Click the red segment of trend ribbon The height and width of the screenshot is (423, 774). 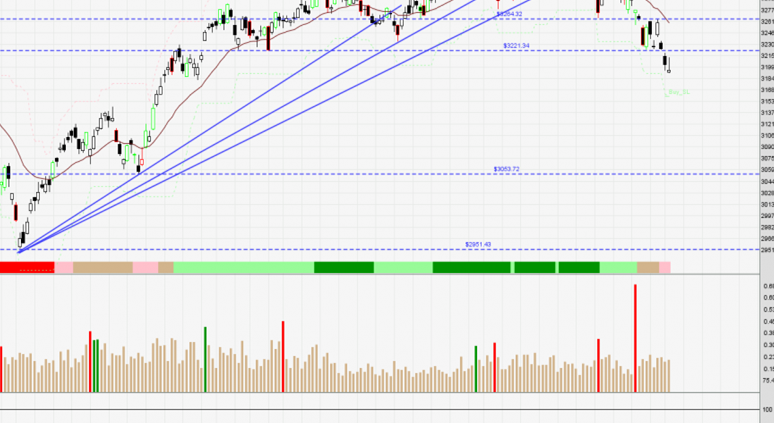26,267
